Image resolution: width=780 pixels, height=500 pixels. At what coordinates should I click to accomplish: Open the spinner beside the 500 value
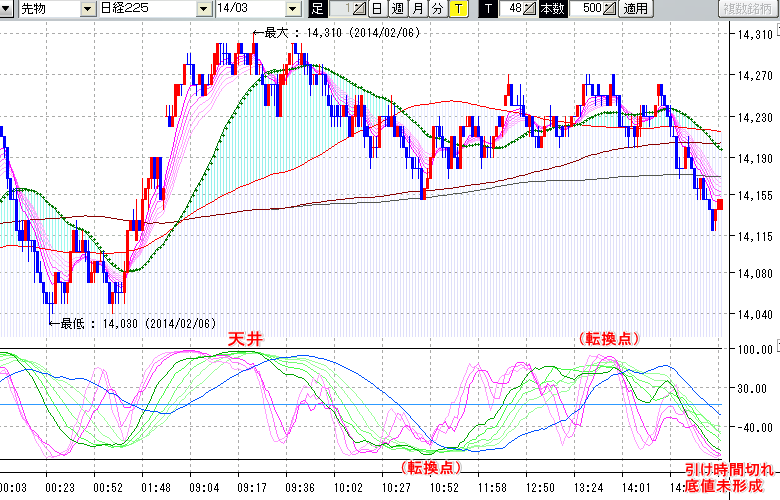tap(610, 9)
